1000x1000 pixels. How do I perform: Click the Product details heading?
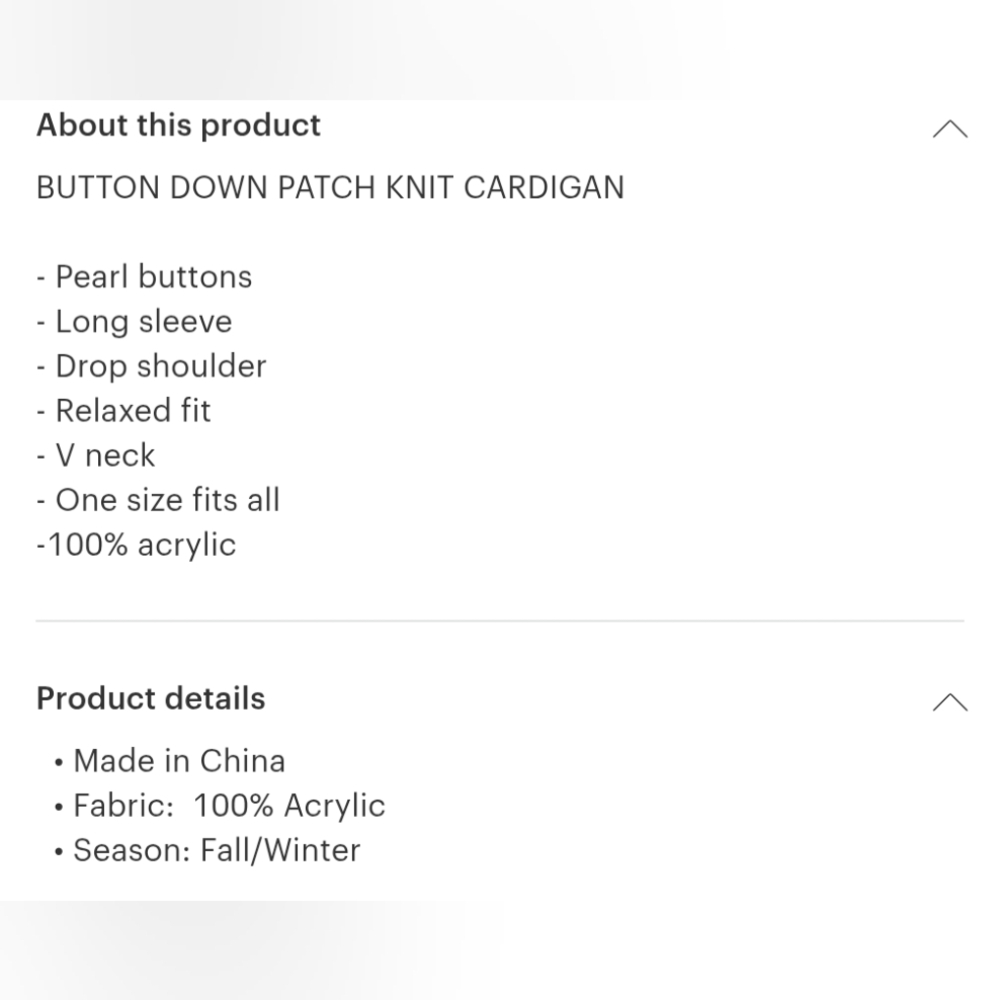[151, 698]
